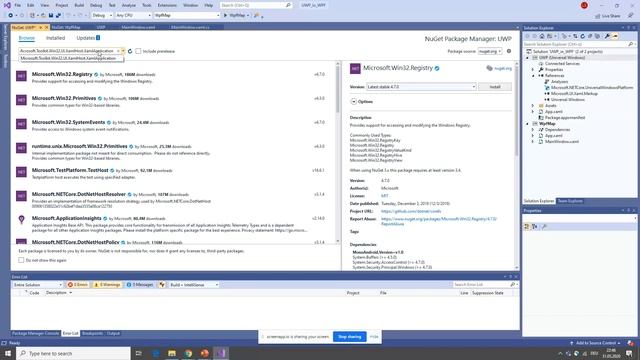Open NuGet settings gear beside package source
Image resolution: width=640 pixels, height=360 pixels.
click(509, 51)
